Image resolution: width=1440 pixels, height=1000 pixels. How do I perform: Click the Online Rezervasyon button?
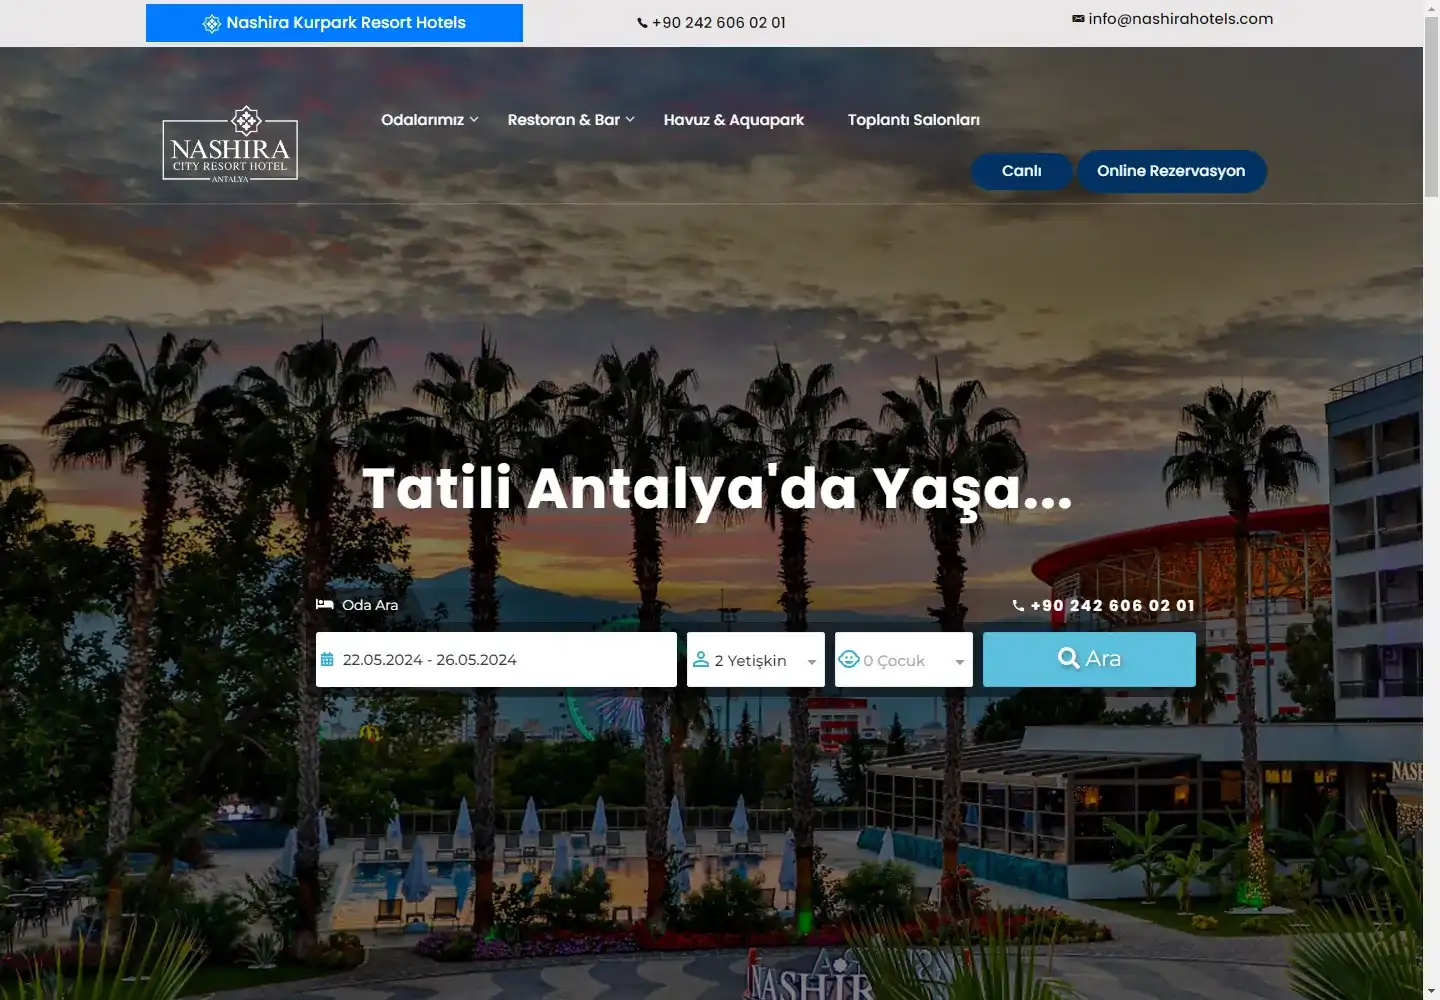pos(1171,171)
